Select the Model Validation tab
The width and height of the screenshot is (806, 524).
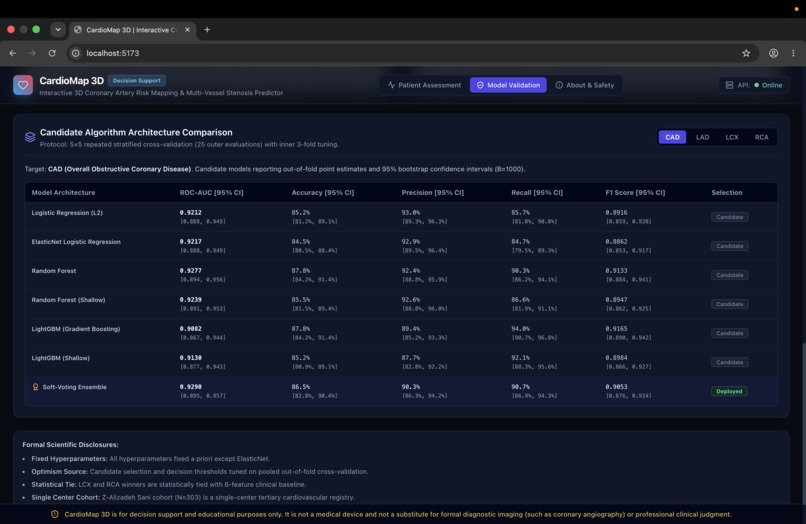click(508, 85)
